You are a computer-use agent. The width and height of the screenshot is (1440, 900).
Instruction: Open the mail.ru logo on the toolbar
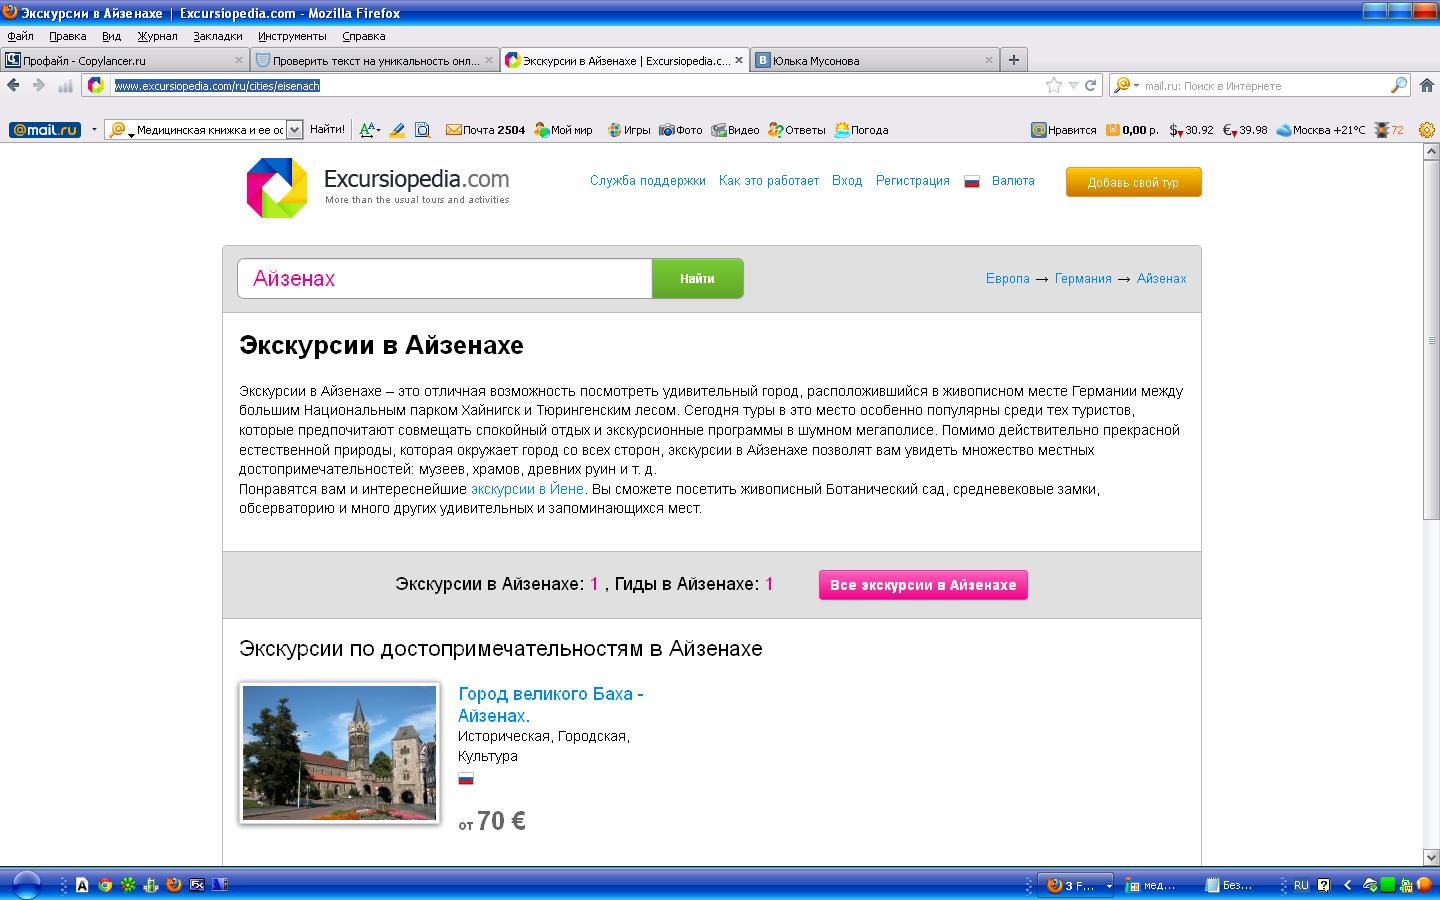coord(45,130)
